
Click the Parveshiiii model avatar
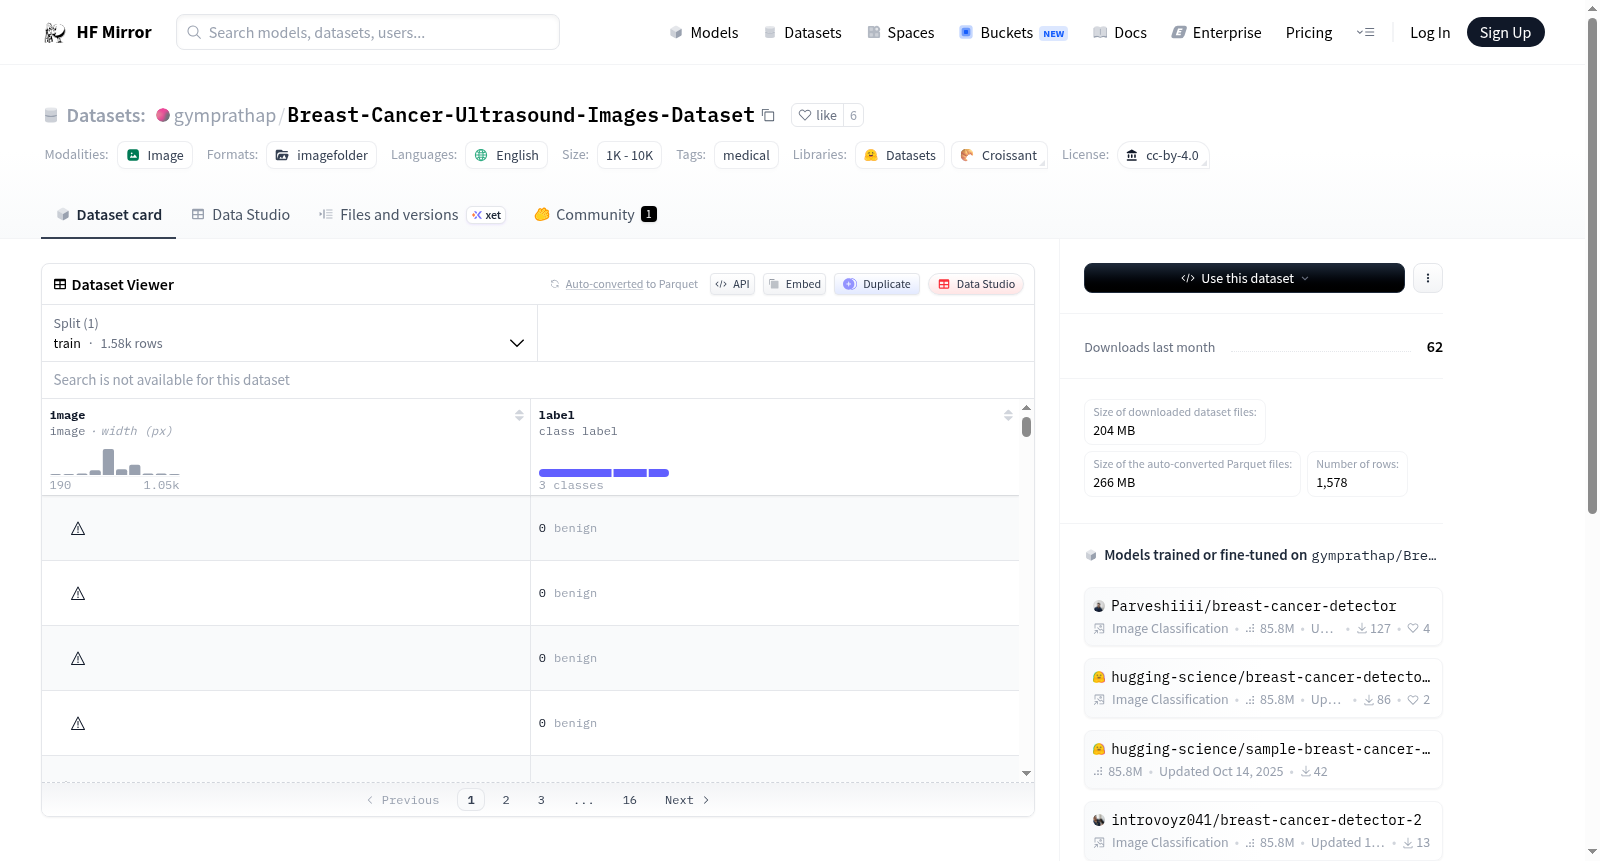tap(1099, 606)
